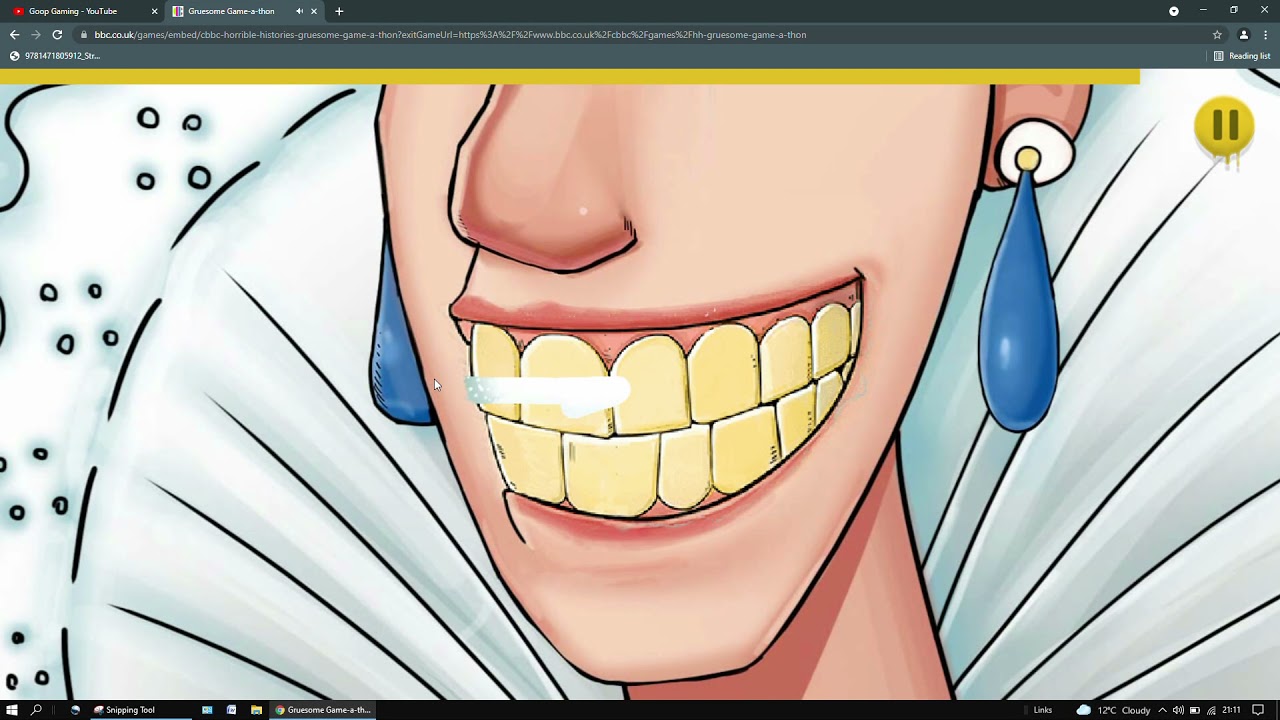Screen dimensions: 1280x720
Task: Close the Gruesome Game-a-thon tab
Action: click(314, 11)
